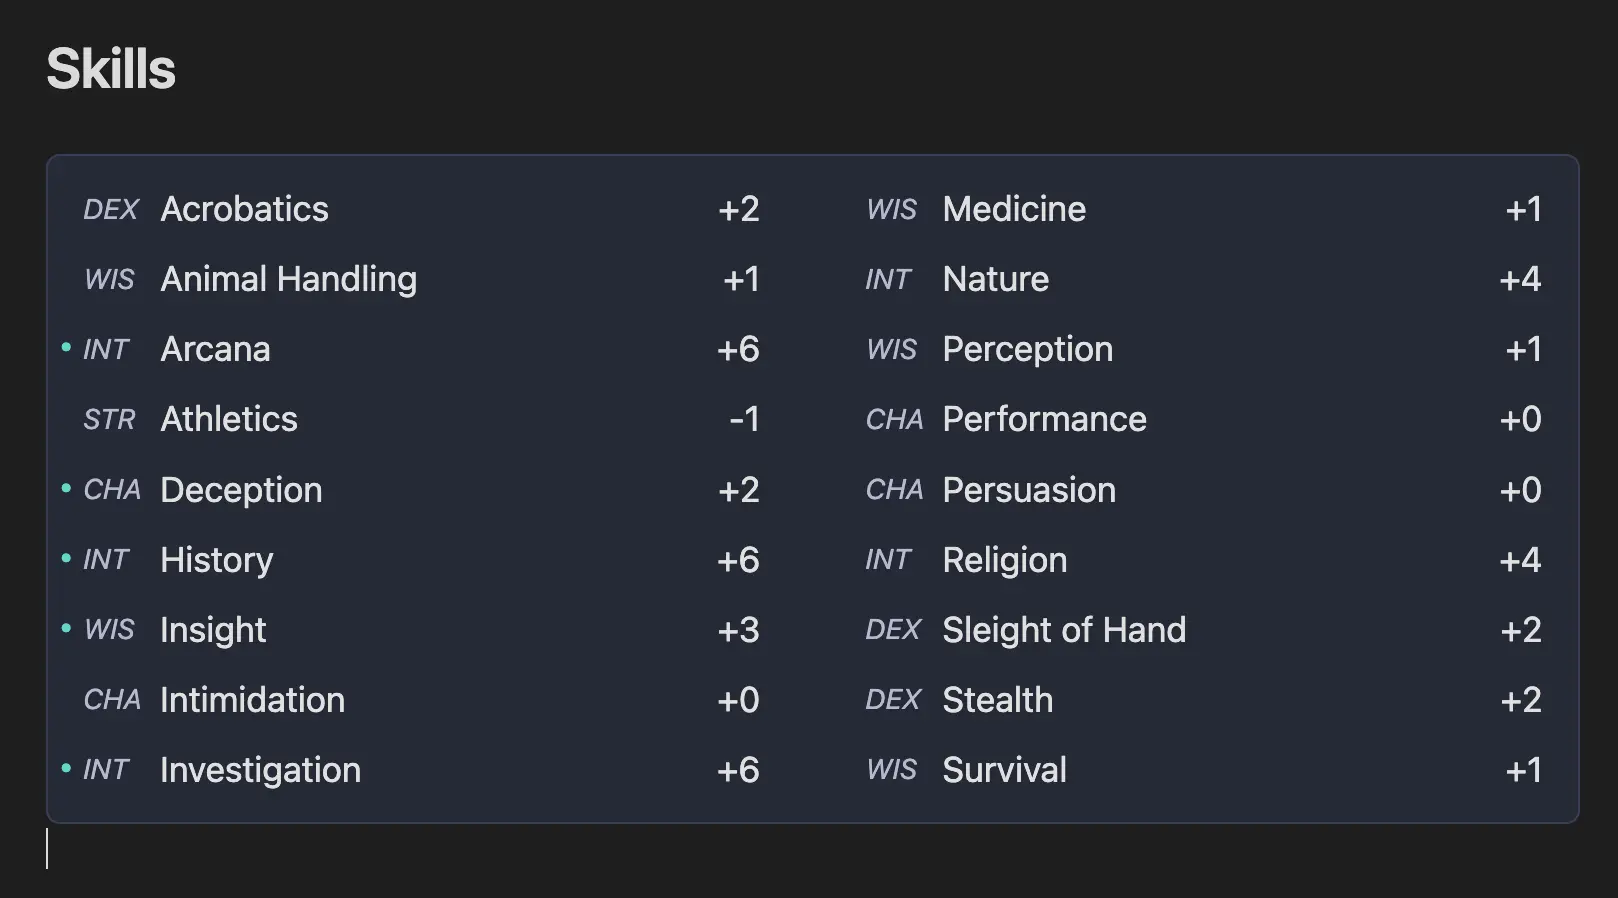The image size is (1618, 898).
Task: Click the Performance skill label
Action: click(x=1045, y=419)
